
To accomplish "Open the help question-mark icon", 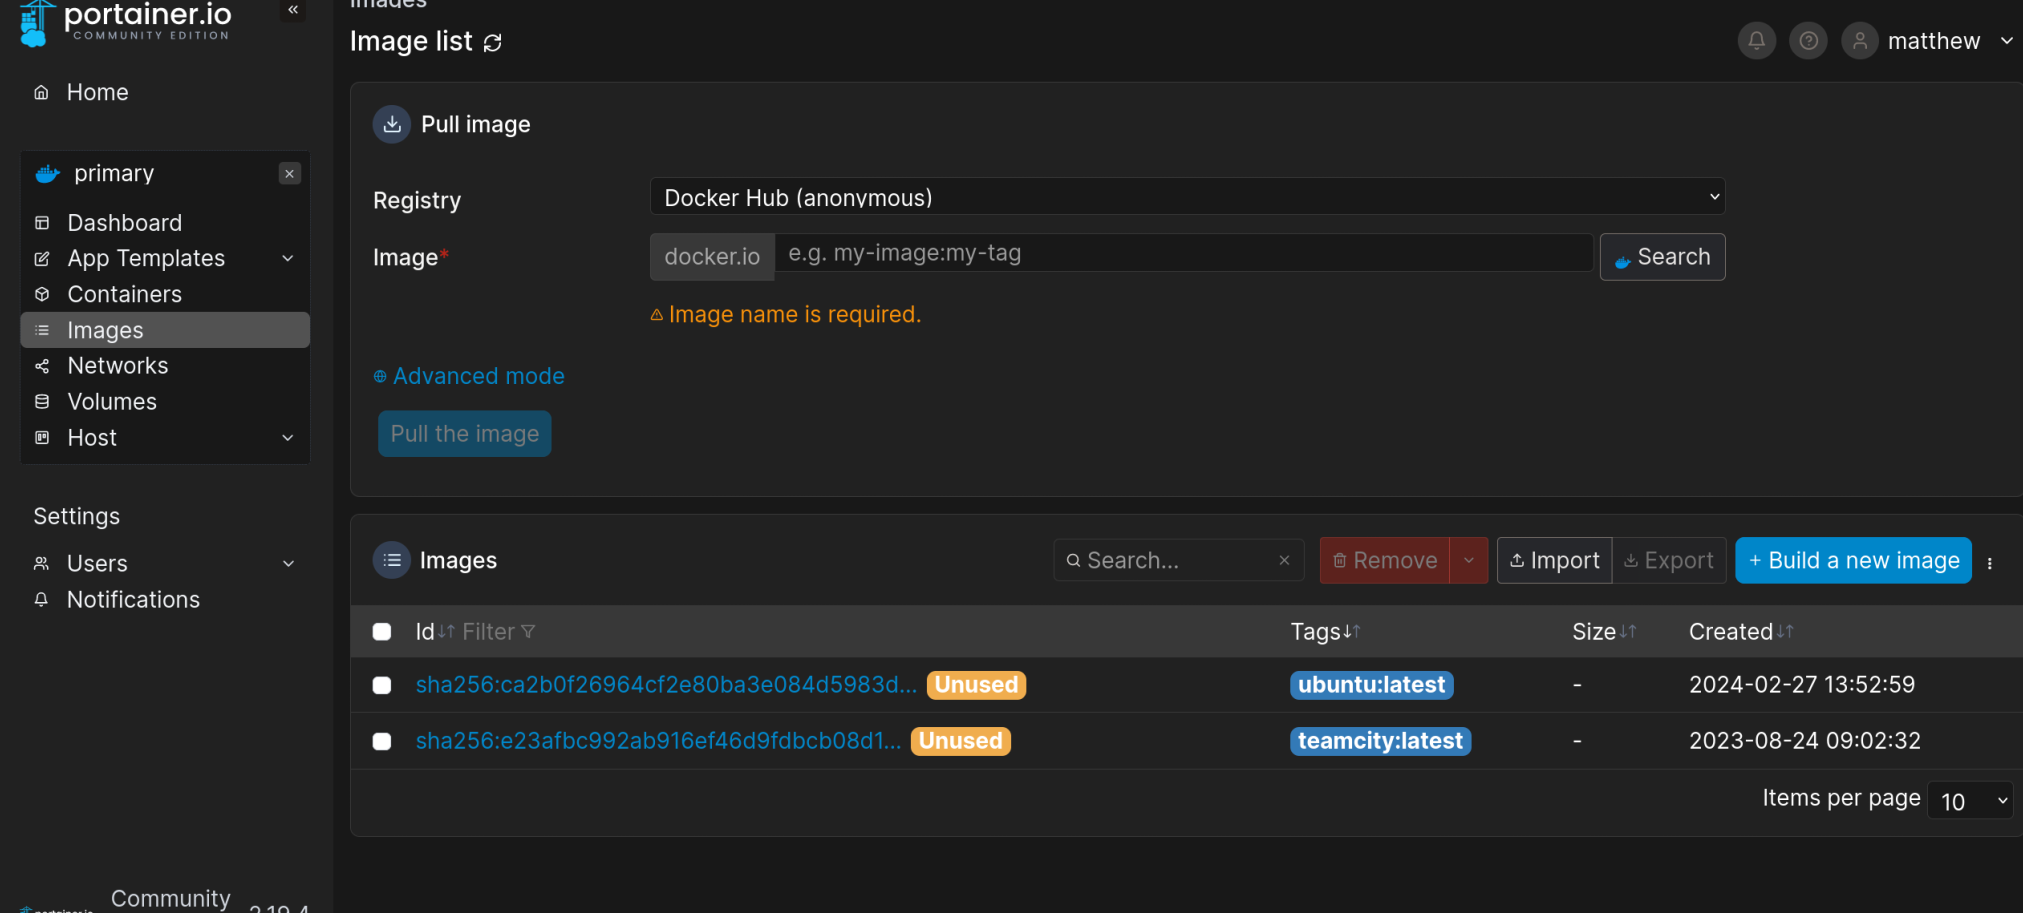I will click(x=1809, y=41).
